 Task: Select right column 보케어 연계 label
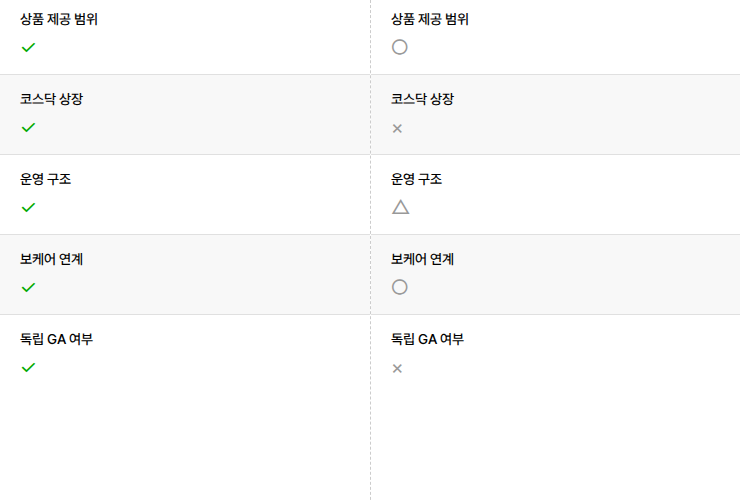click(422, 259)
